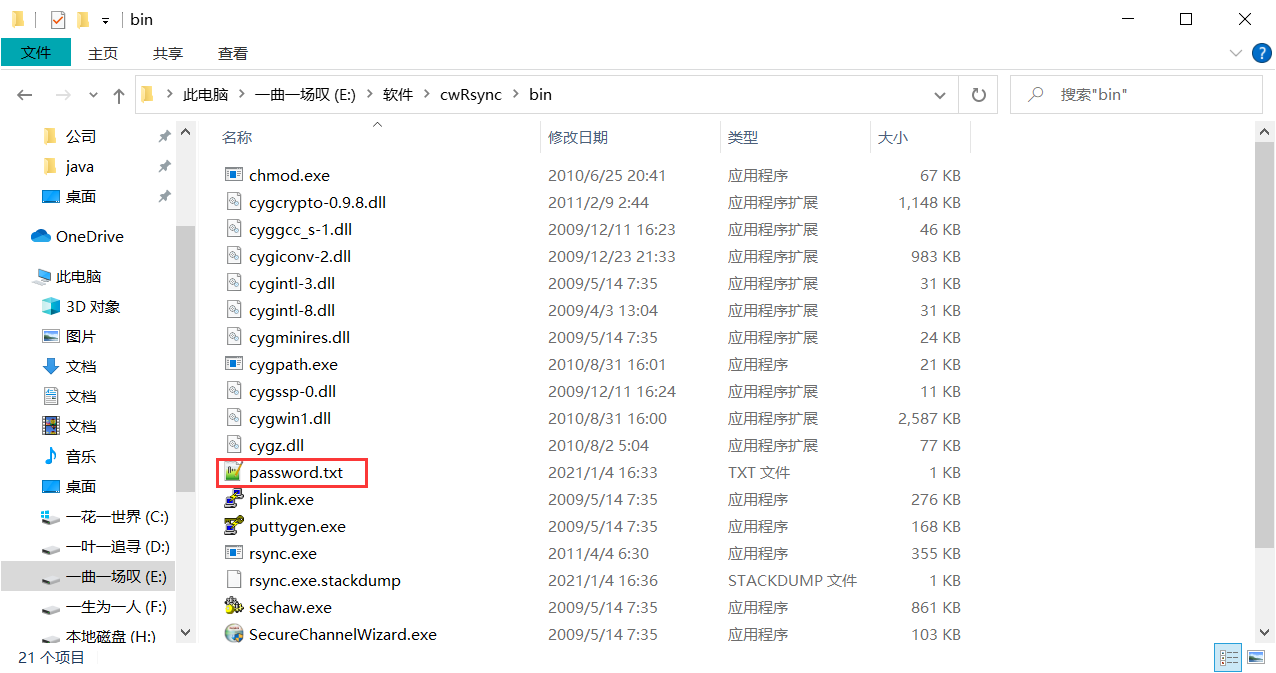Go up one folder level arrow
Image resolution: width=1276 pixels, height=673 pixels.
pos(119,95)
